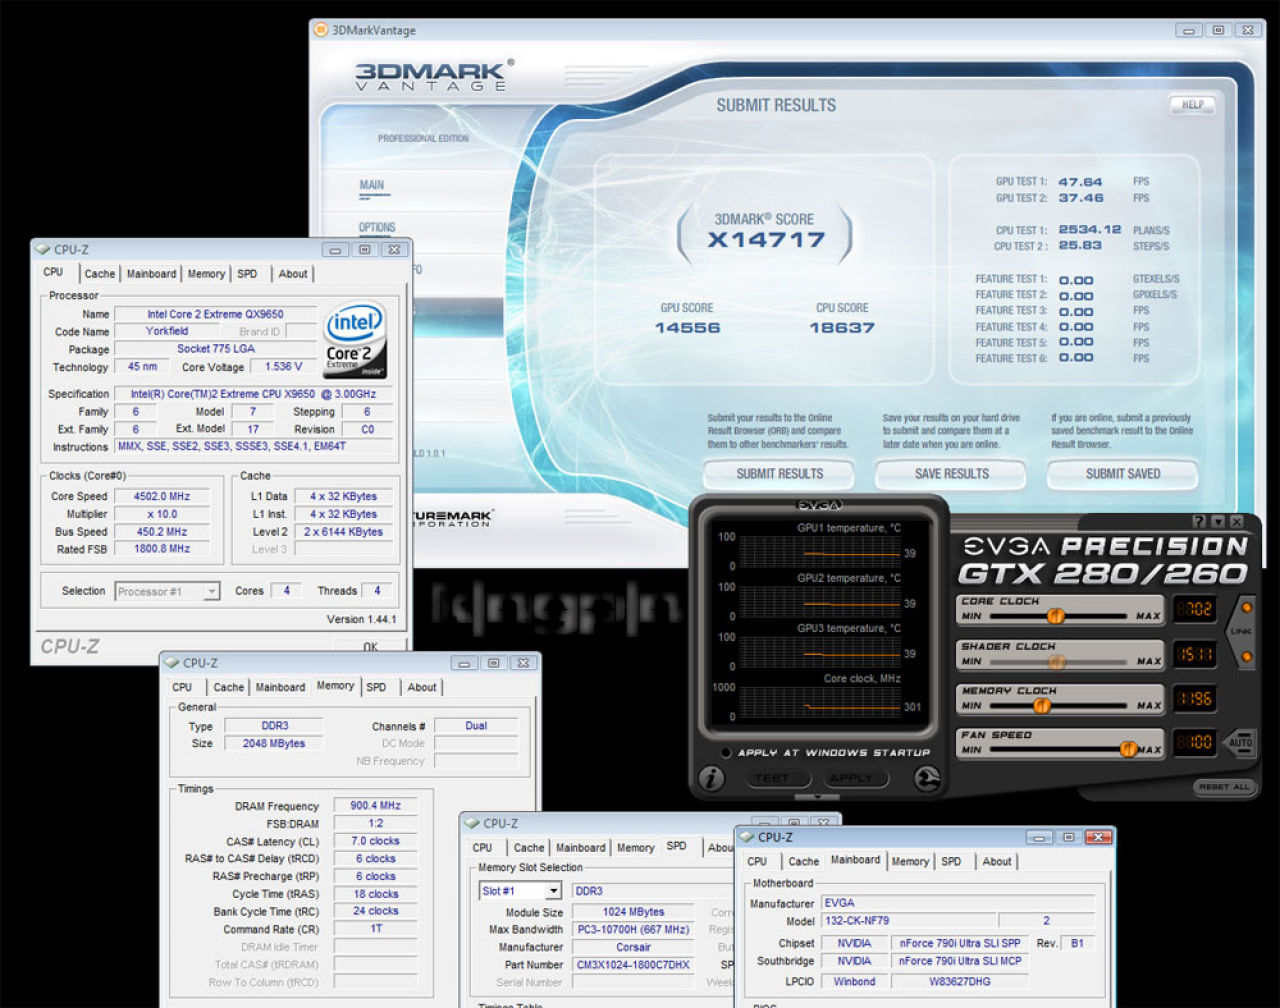Click CPU Test 1 value 2534.12
Image resolution: width=1280 pixels, height=1008 pixels.
pos(1090,230)
